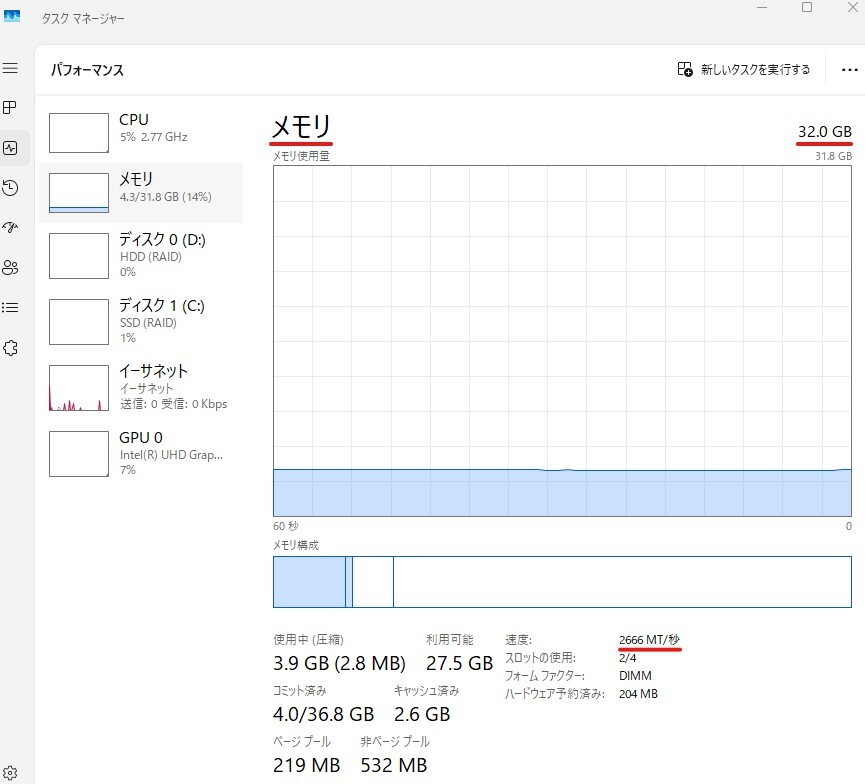This screenshot has width=865, height=784.
Task: Open Task Manager settings gear
Action: tap(10, 772)
